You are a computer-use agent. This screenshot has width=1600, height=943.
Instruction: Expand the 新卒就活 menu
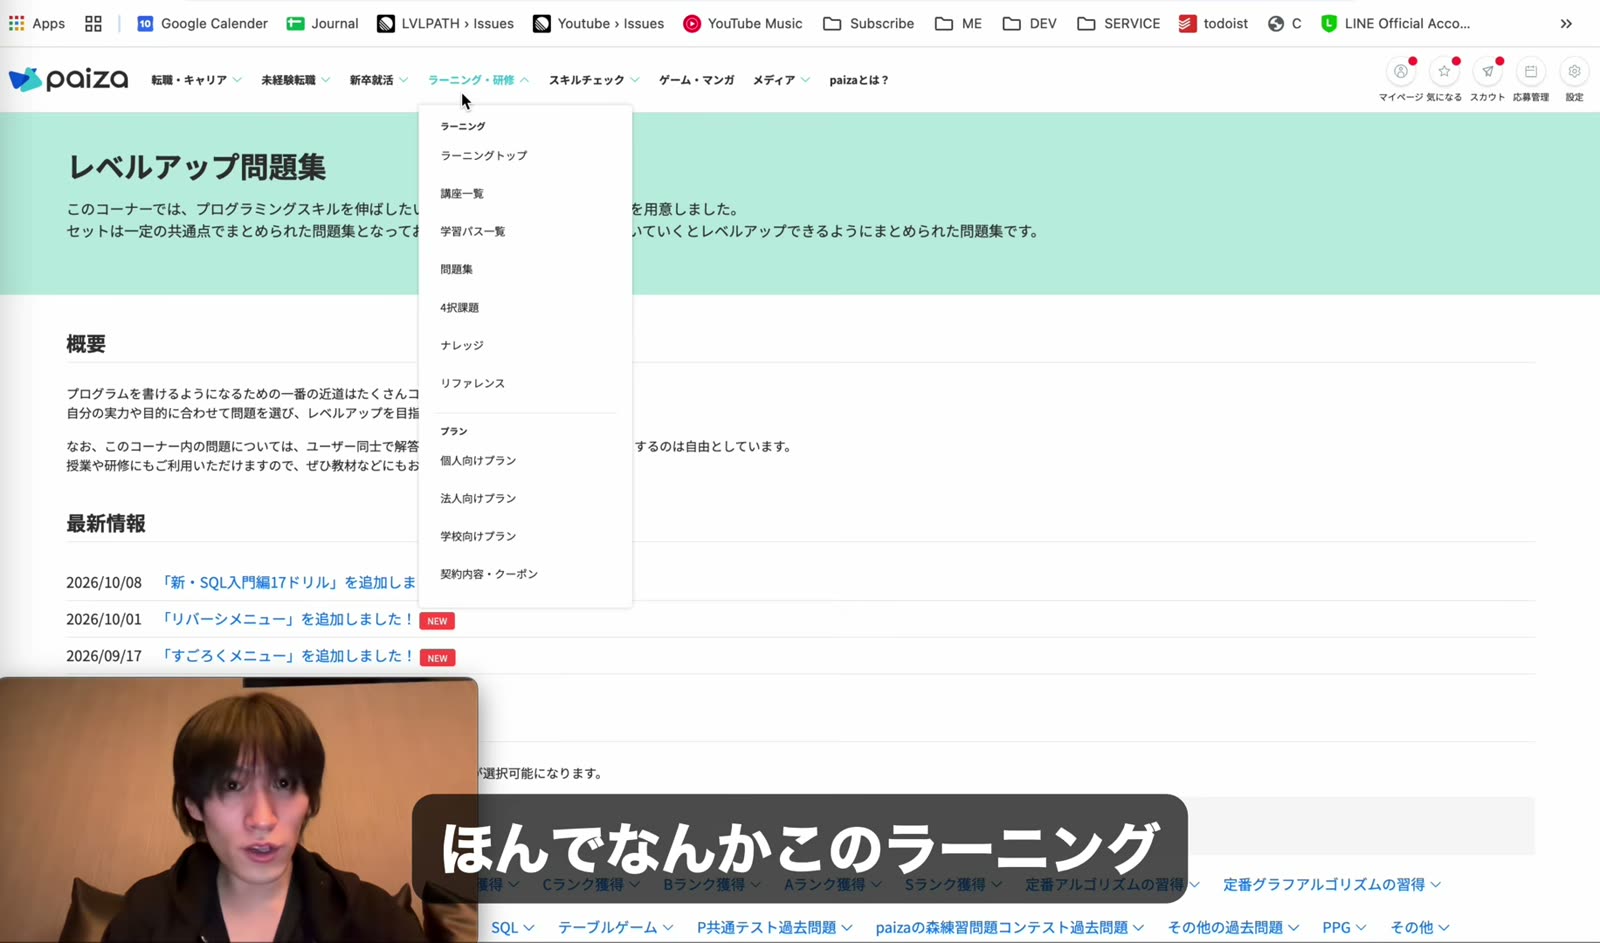[378, 80]
